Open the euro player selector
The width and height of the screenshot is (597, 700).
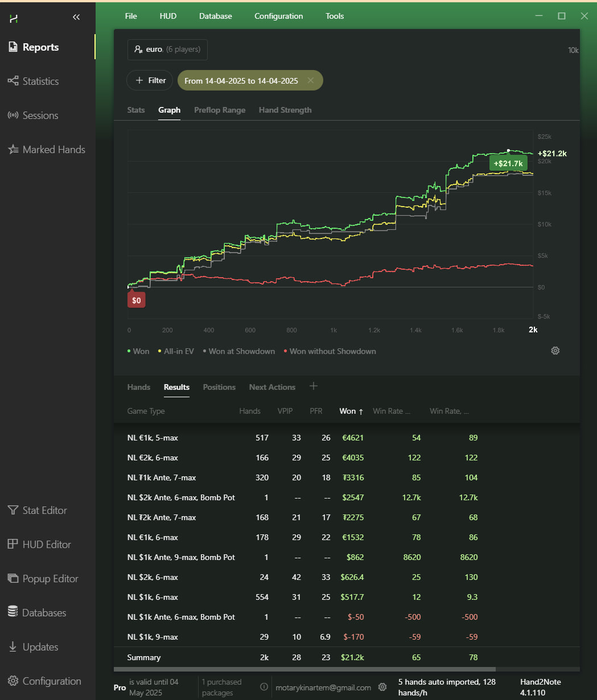[167, 49]
